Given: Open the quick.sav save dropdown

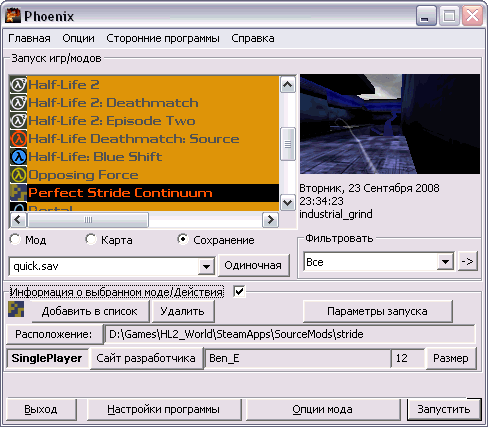Looking at the screenshot, I should pyautogui.click(x=206, y=266).
